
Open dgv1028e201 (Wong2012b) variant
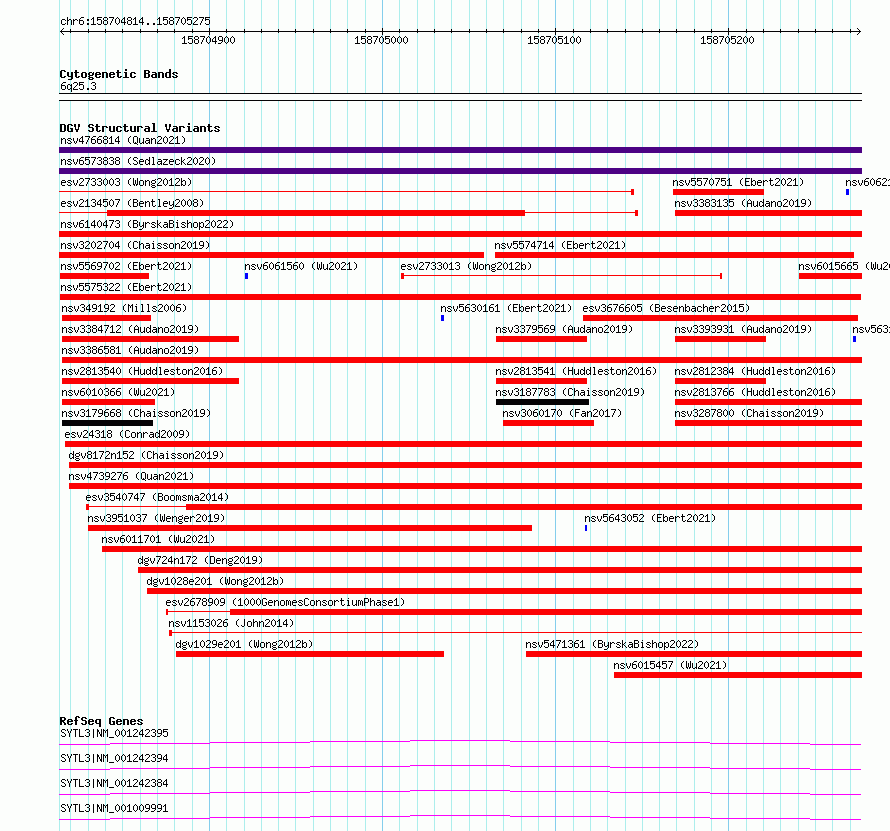[215, 581]
